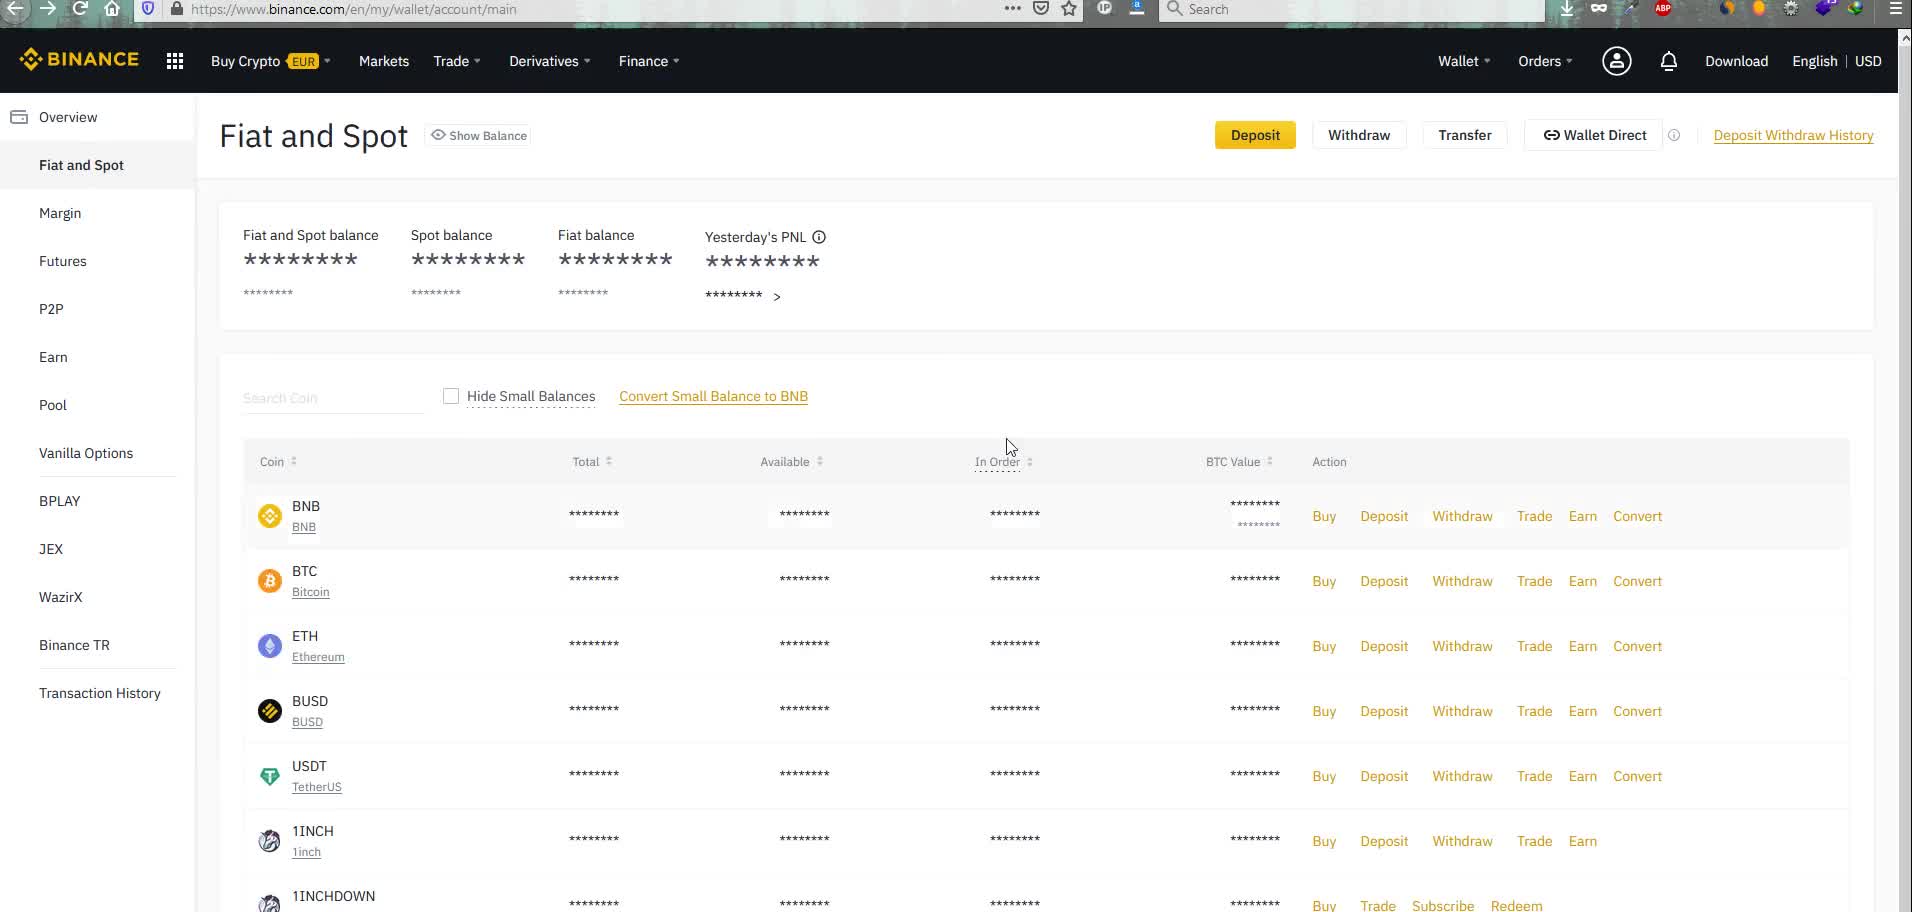The image size is (1912, 912).
Task: Change language via English selector
Action: (1814, 61)
